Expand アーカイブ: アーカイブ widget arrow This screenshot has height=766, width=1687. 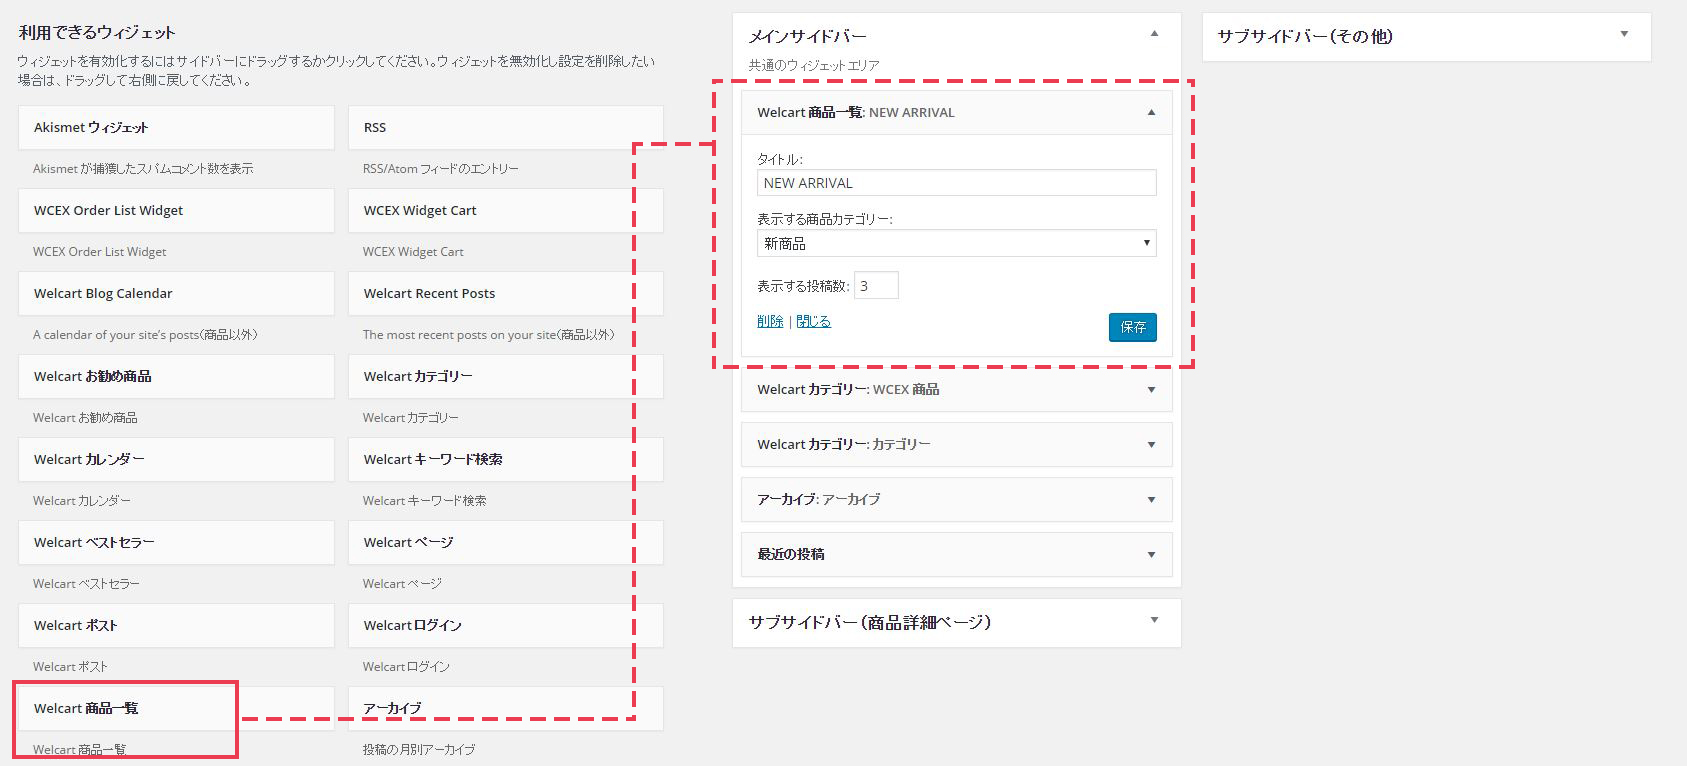tap(1151, 500)
